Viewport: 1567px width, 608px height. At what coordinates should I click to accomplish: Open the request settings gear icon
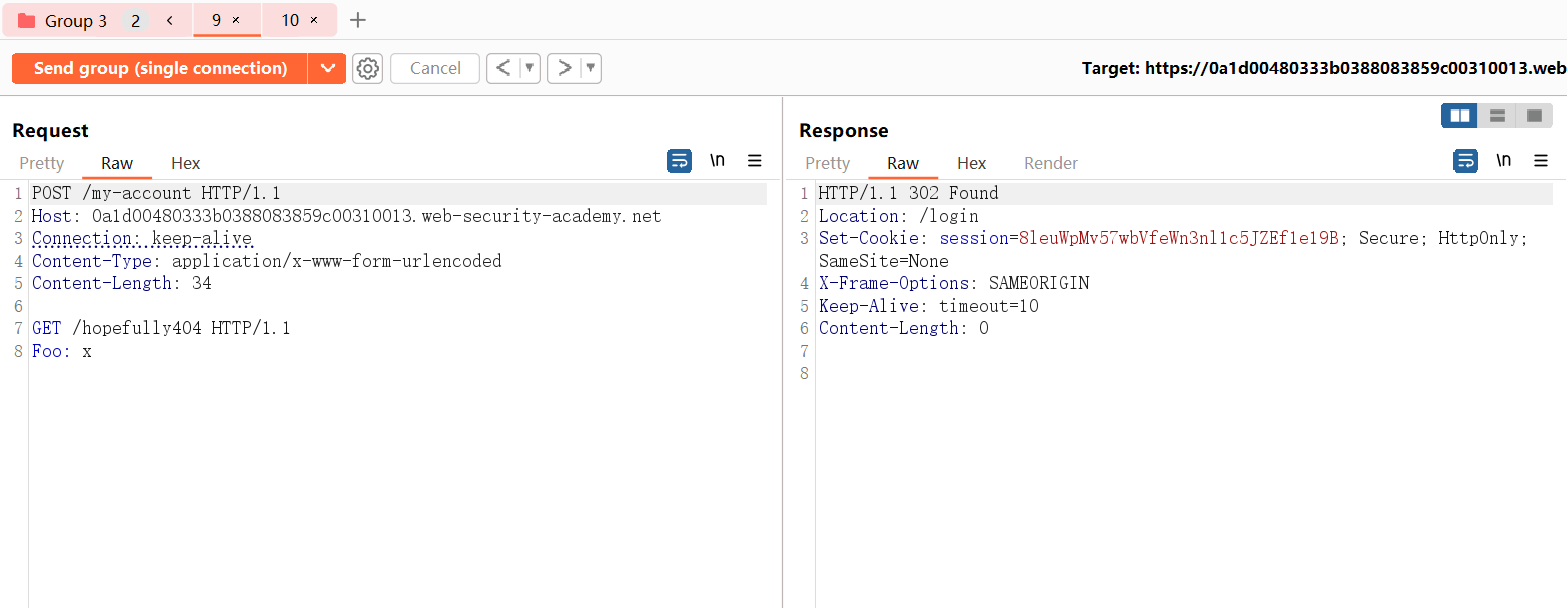click(368, 68)
